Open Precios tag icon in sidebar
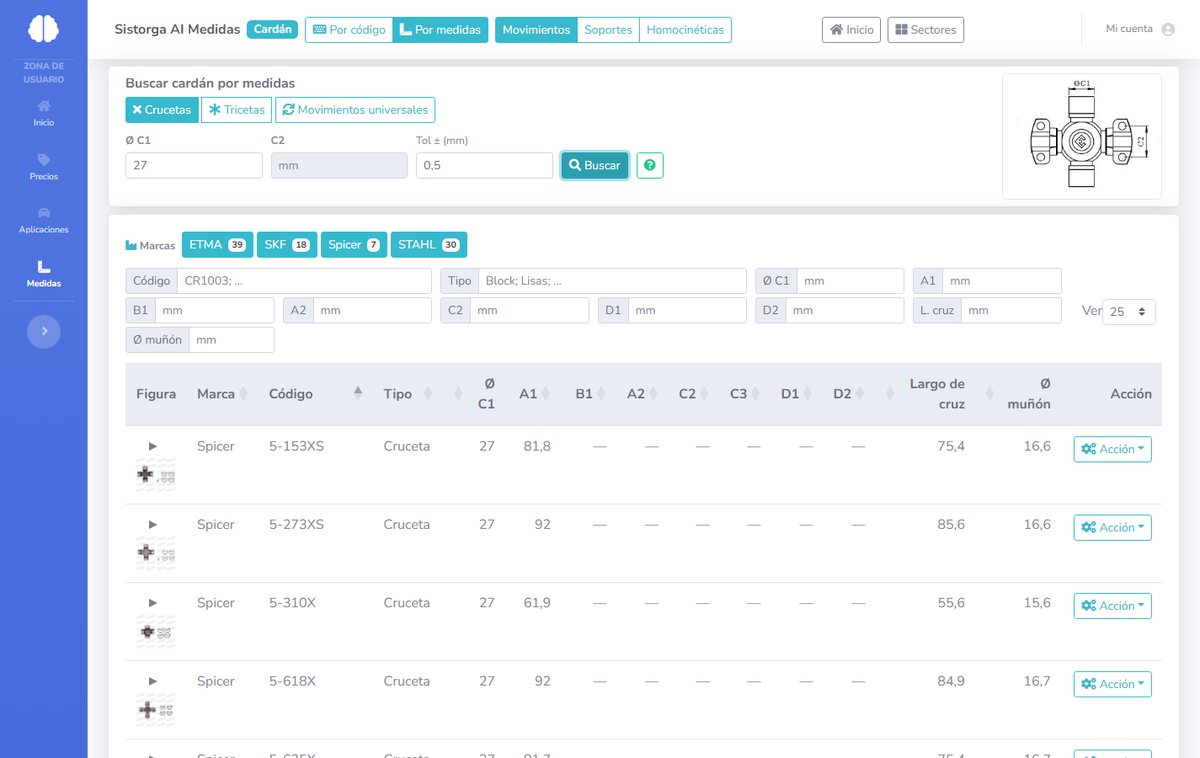The width and height of the screenshot is (1200, 758). [43, 159]
